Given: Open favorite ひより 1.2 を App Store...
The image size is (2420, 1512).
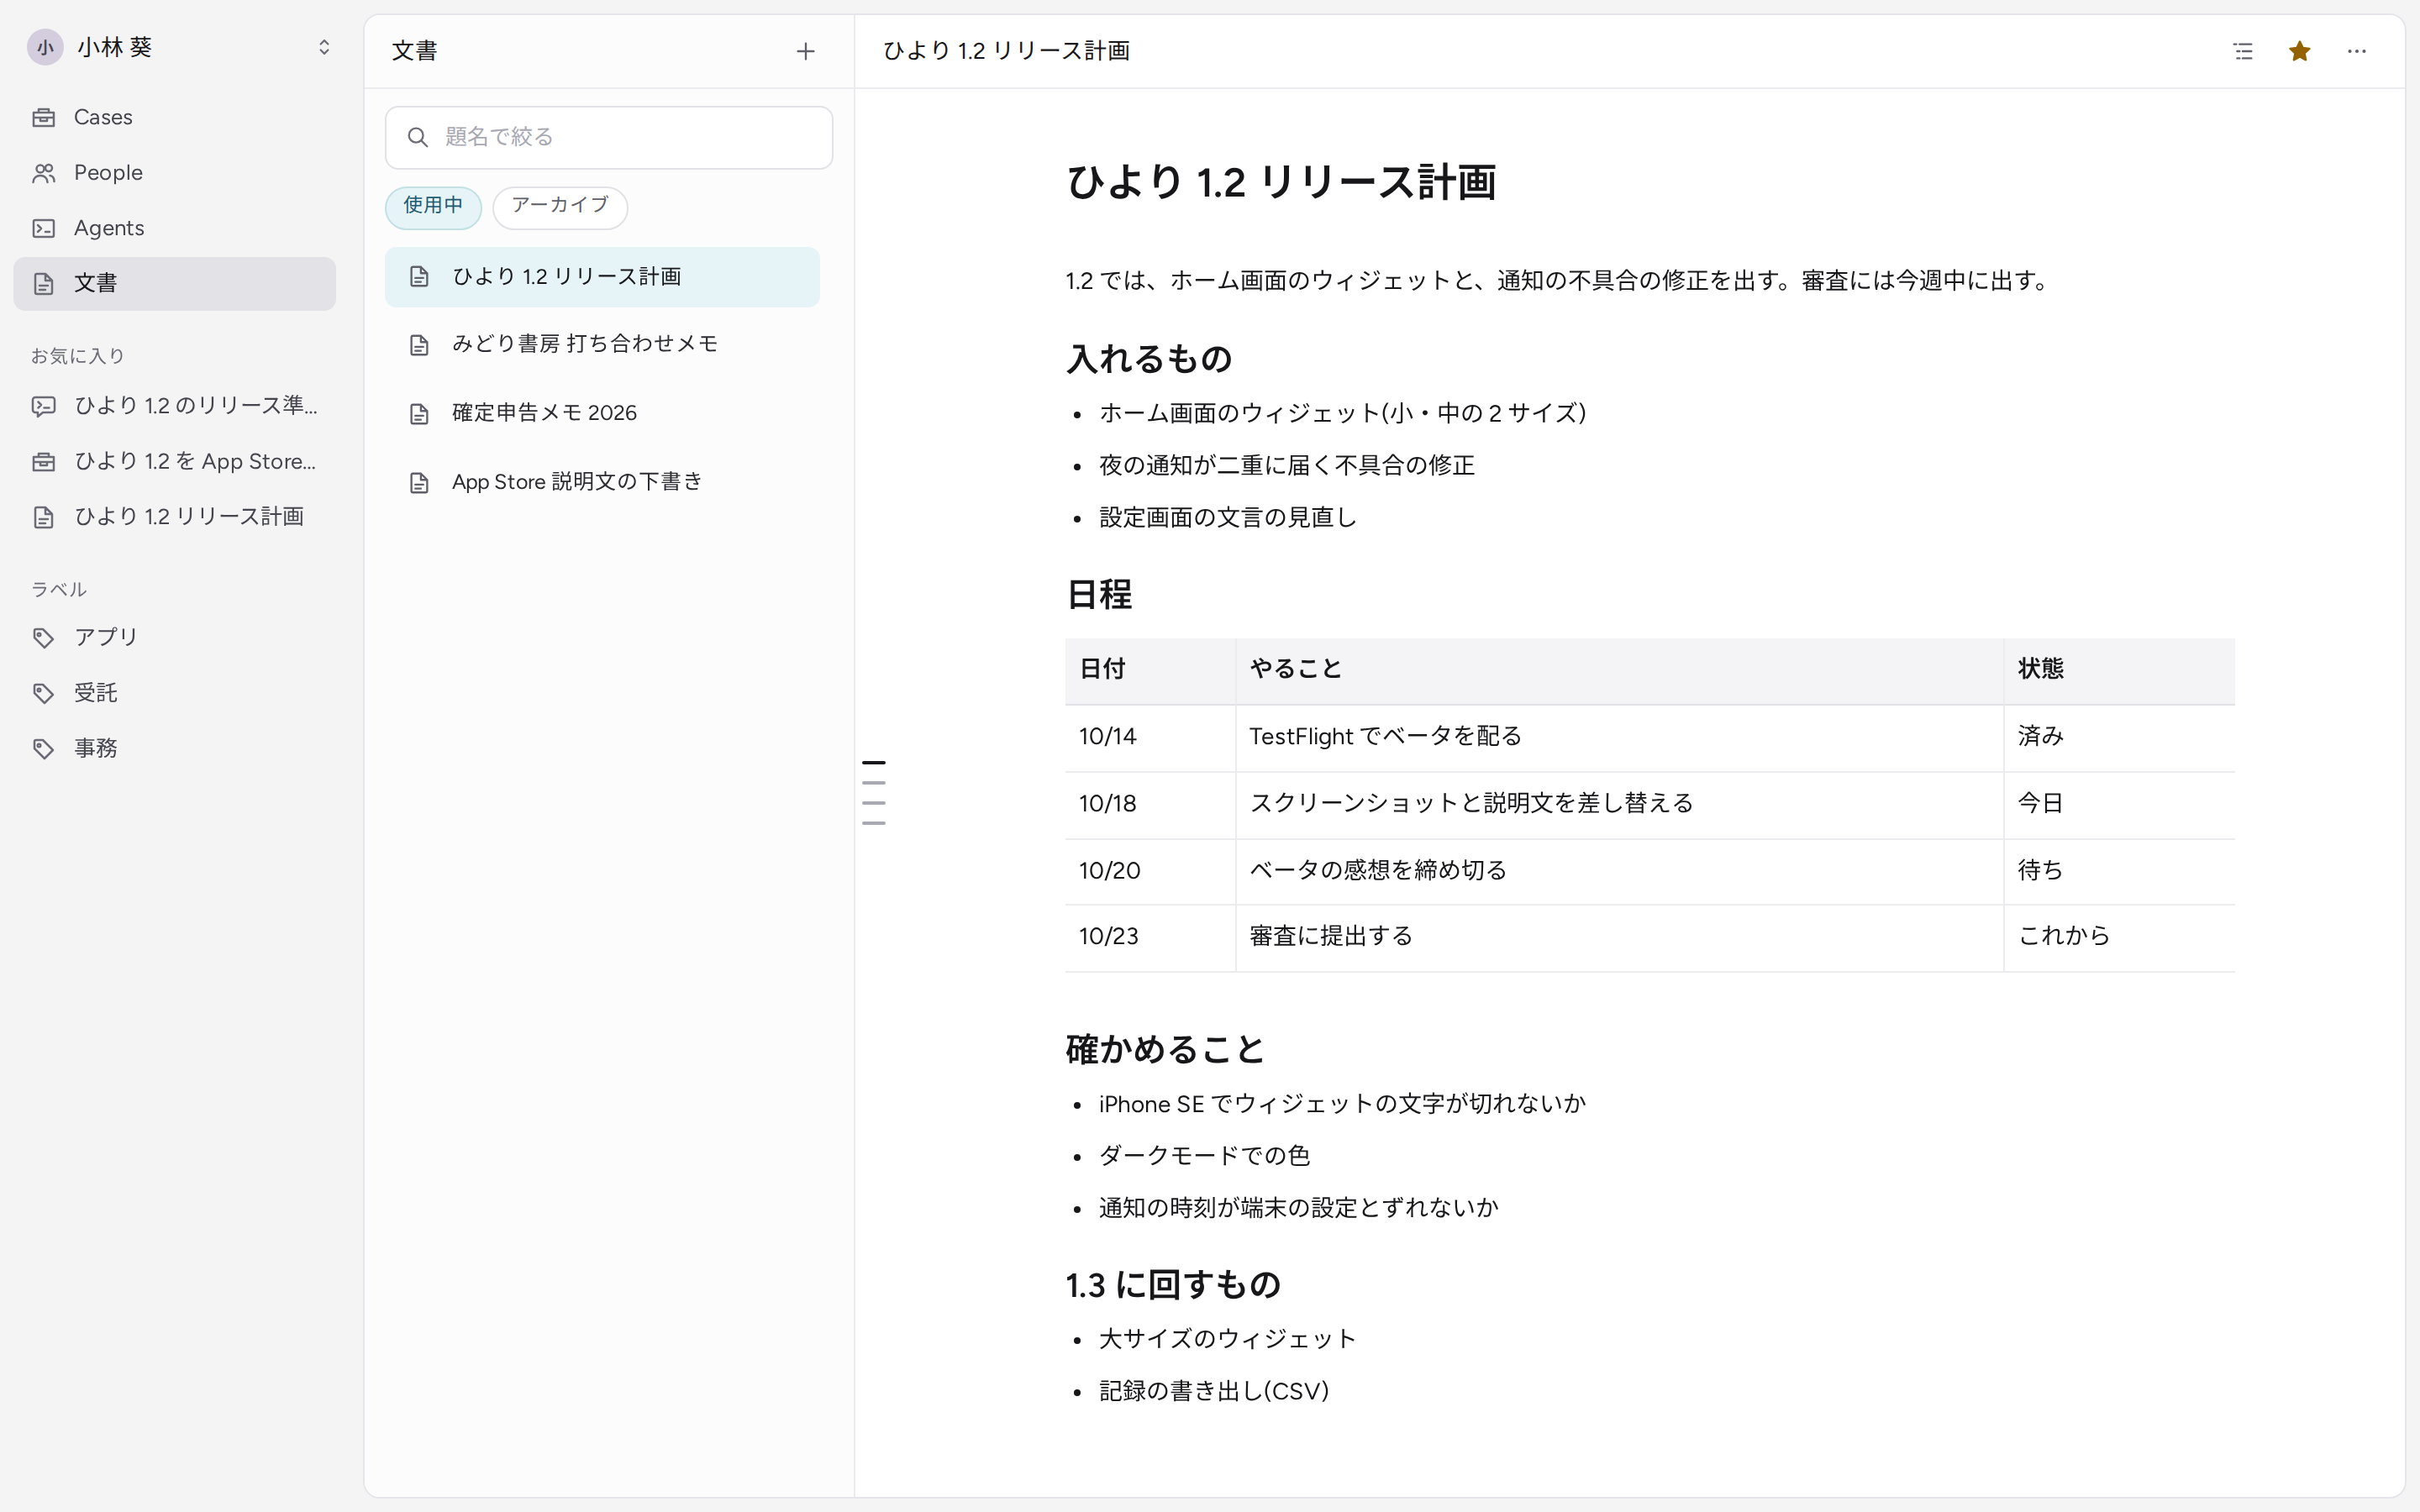Looking at the screenshot, I should pyautogui.click(x=174, y=461).
